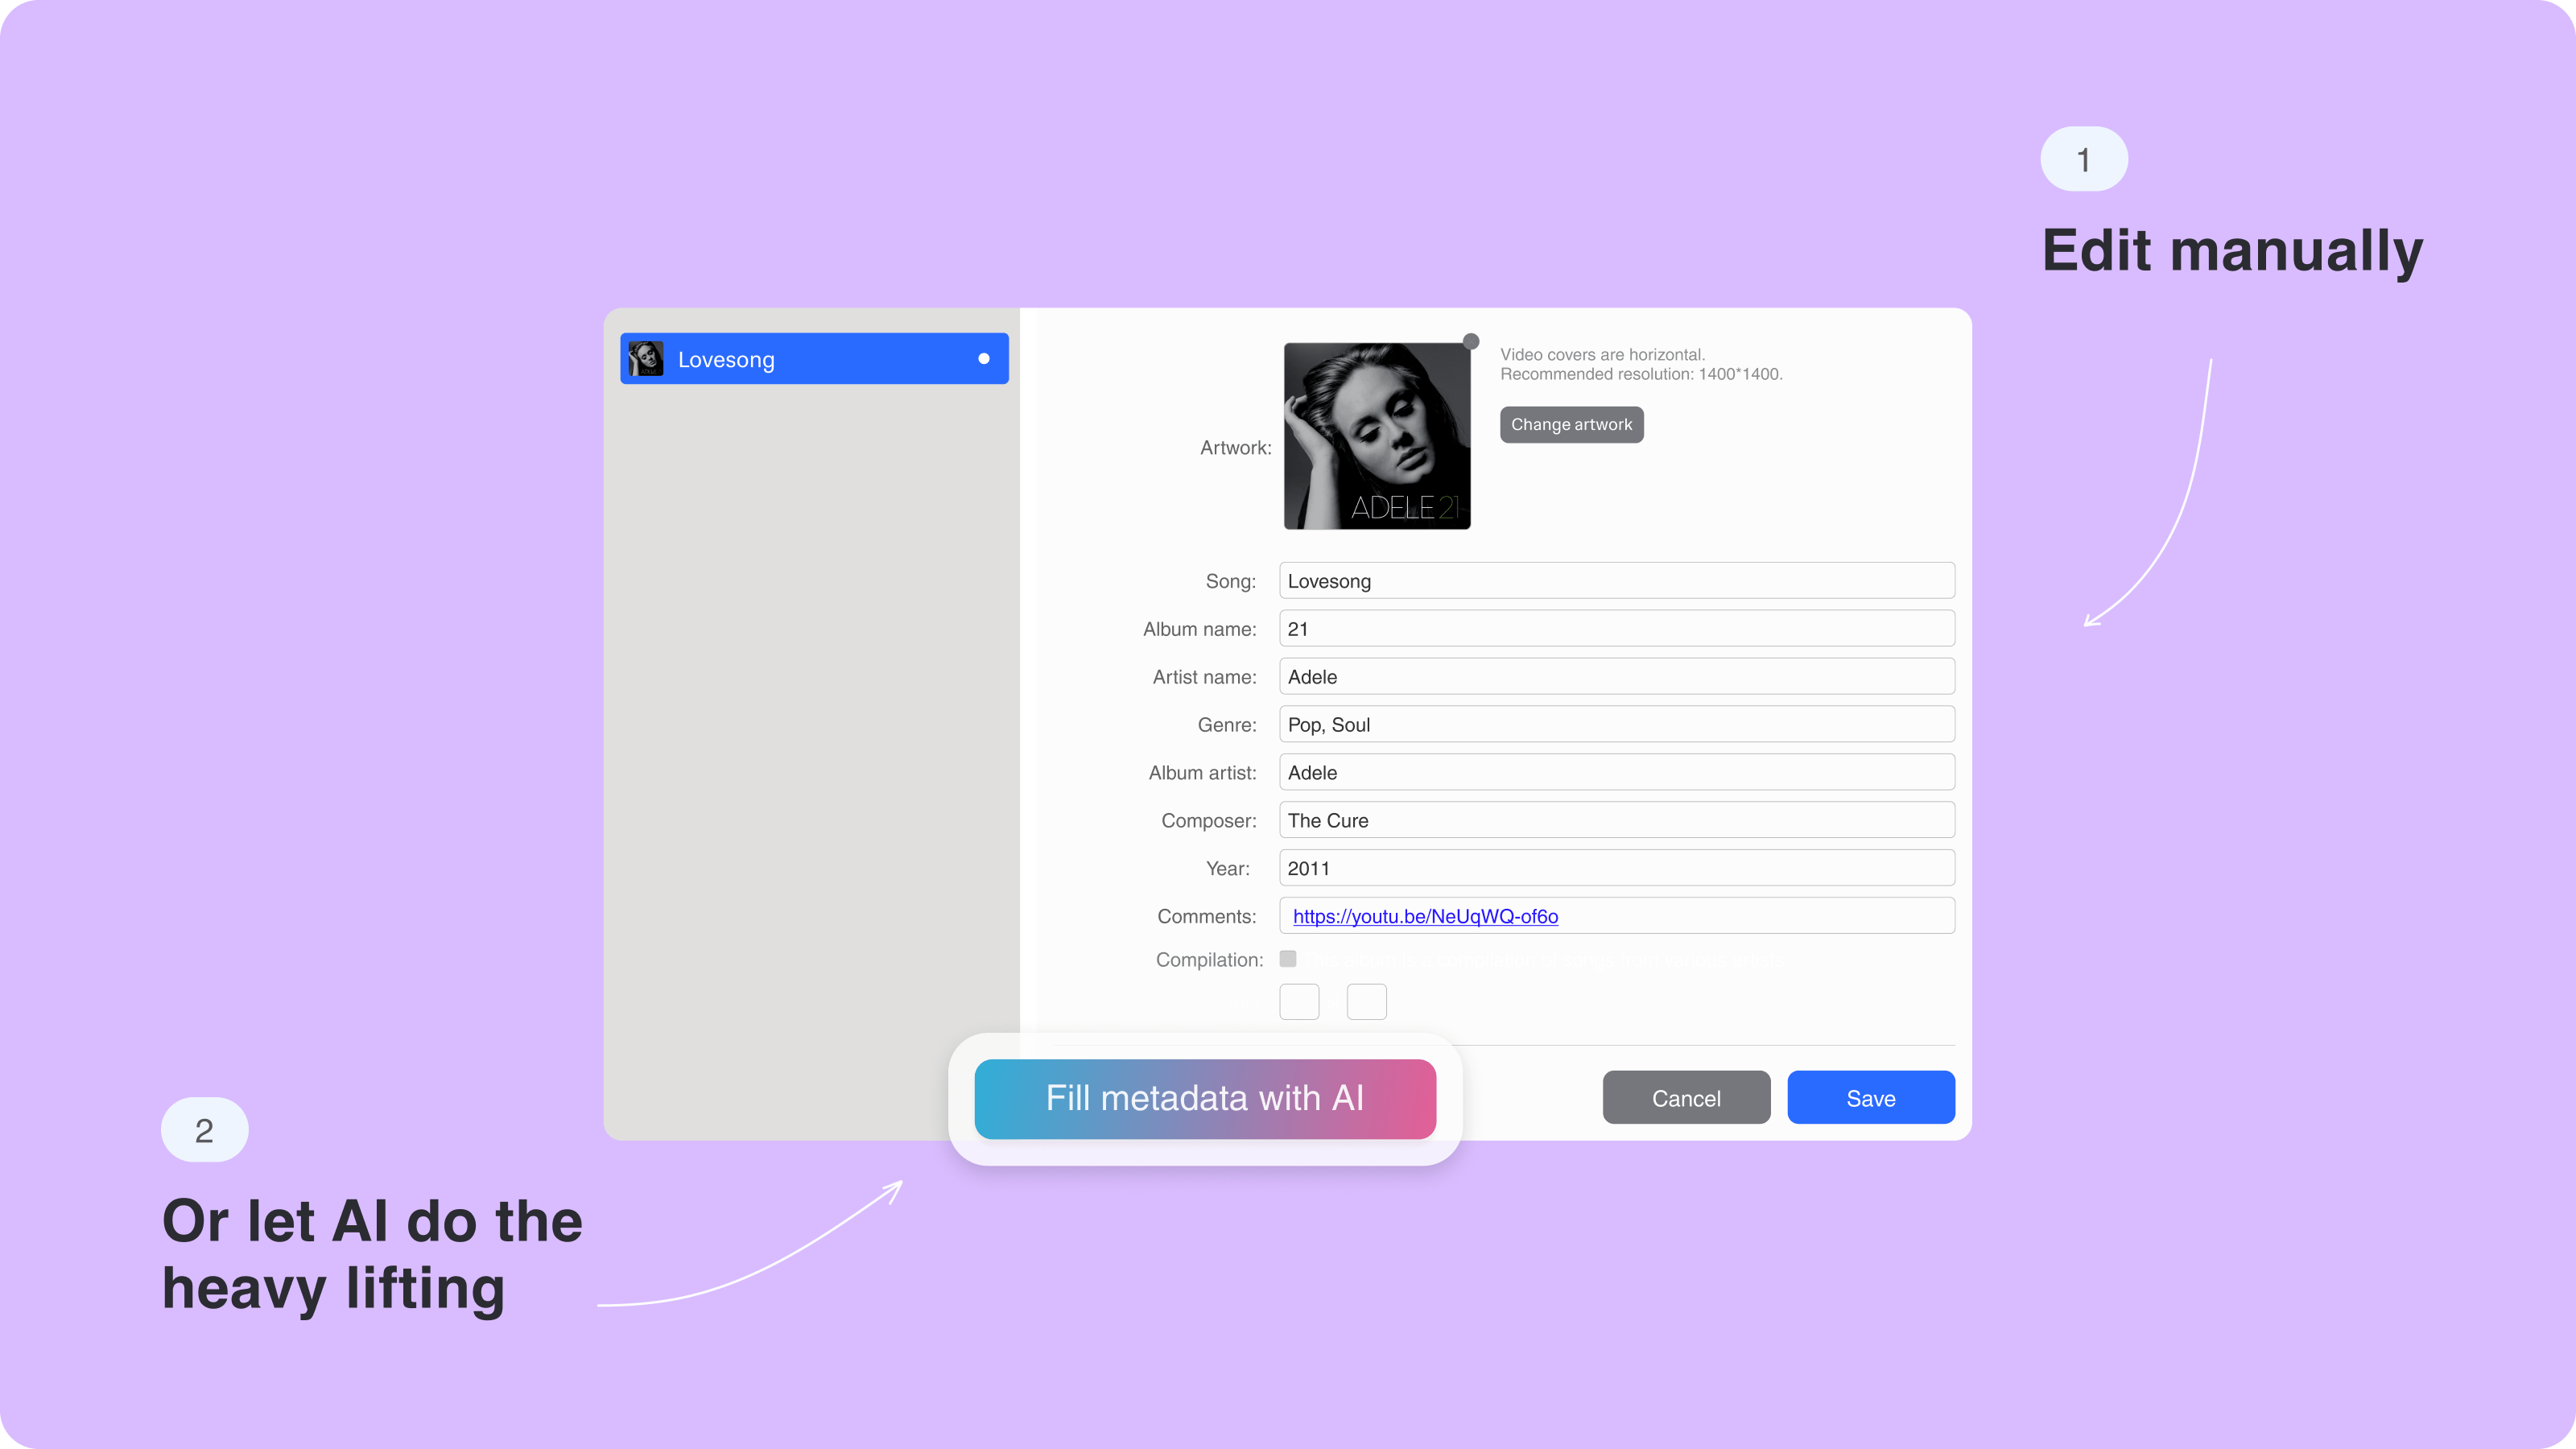Click the Save button
This screenshot has width=2576, height=1449.
coord(1870,1097)
